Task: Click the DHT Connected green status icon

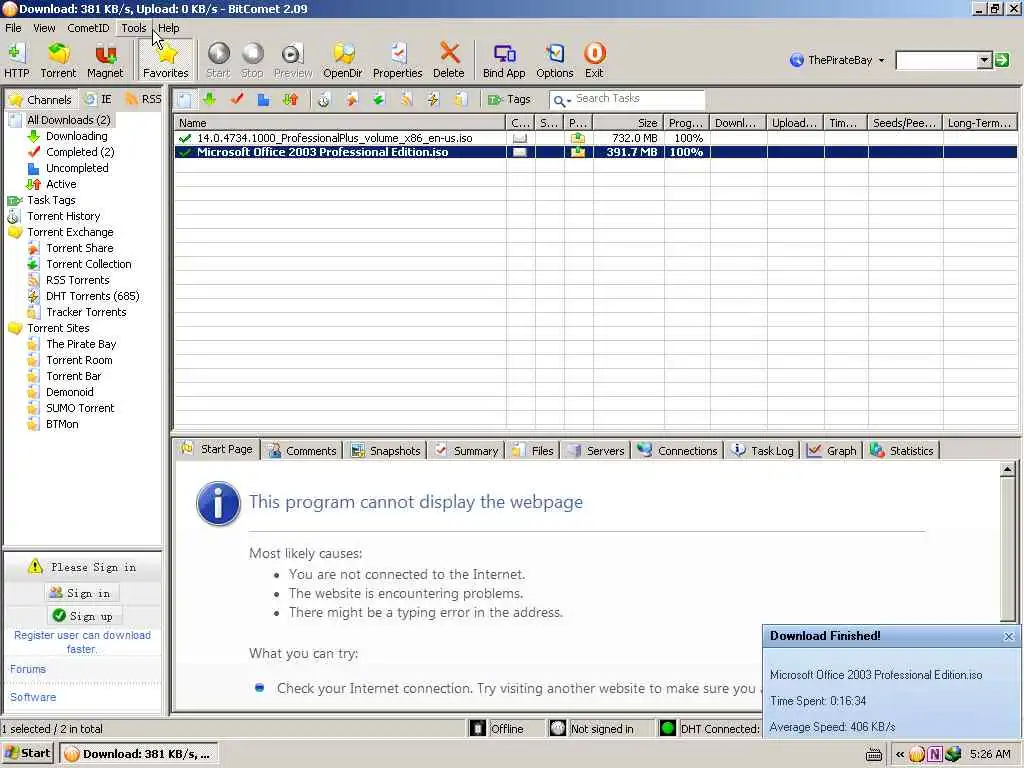Action: tap(667, 729)
